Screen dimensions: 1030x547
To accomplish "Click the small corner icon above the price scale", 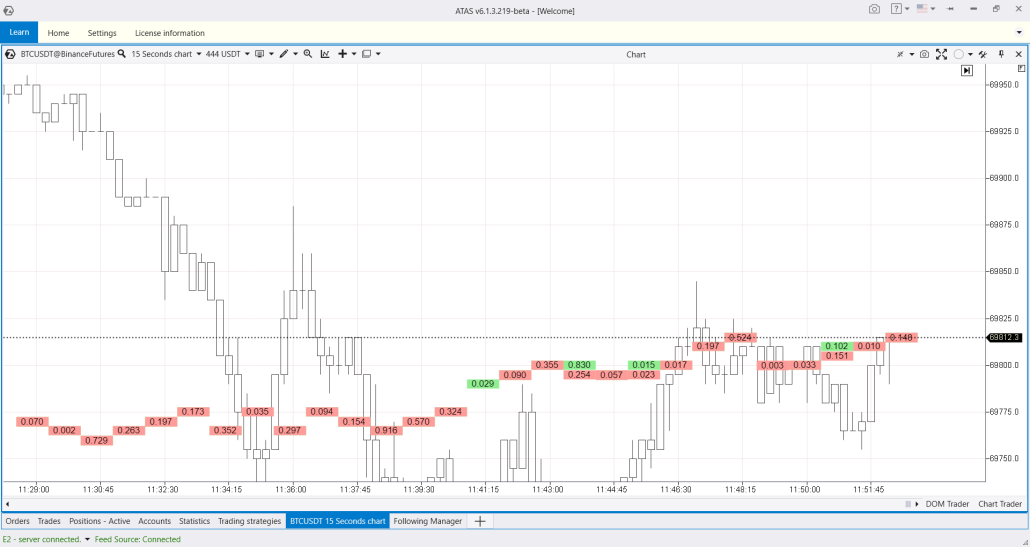I will [x=1021, y=68].
